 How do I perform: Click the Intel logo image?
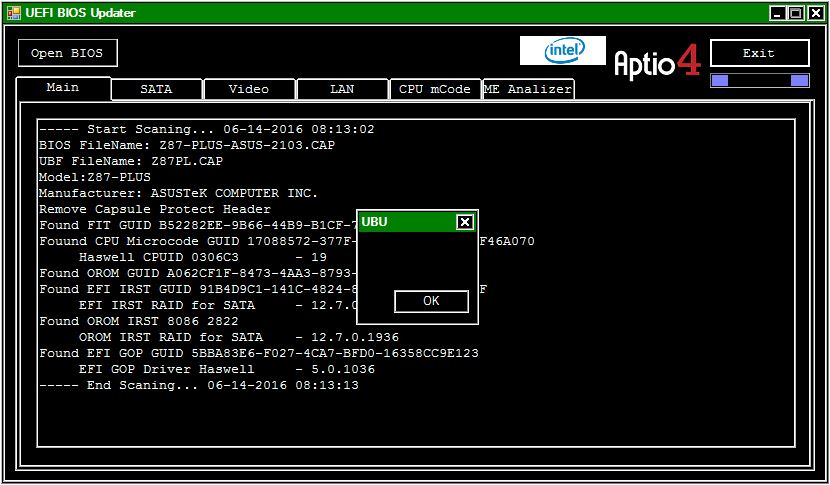point(563,51)
